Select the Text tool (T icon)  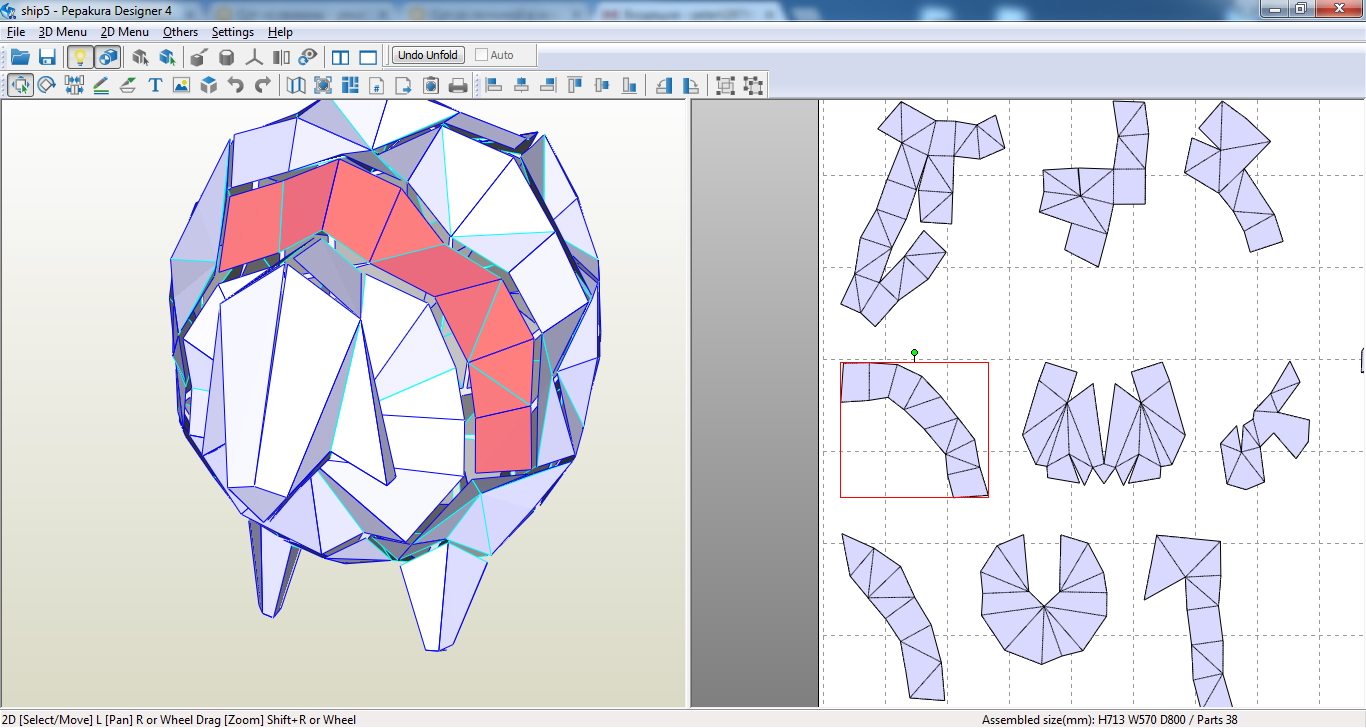click(x=155, y=85)
